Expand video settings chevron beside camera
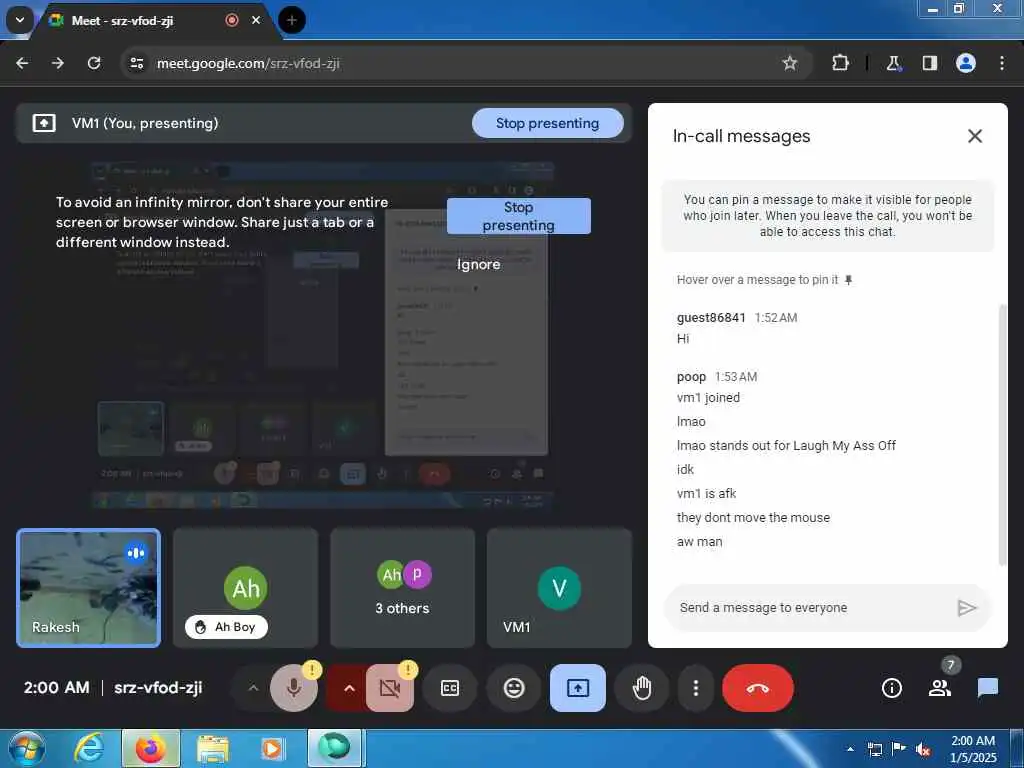Screen dimensions: 1024x768 coord(349,688)
